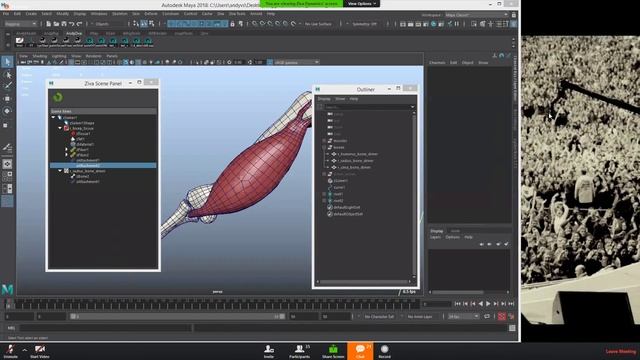This screenshot has height=360, width=640.
Task: Open the viewport Shading menu
Action: [40, 56]
